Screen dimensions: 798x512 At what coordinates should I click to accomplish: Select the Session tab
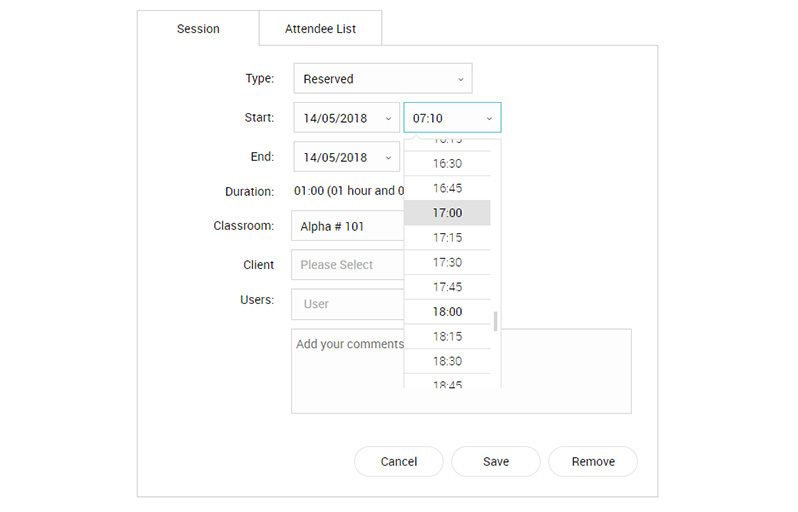(x=198, y=29)
